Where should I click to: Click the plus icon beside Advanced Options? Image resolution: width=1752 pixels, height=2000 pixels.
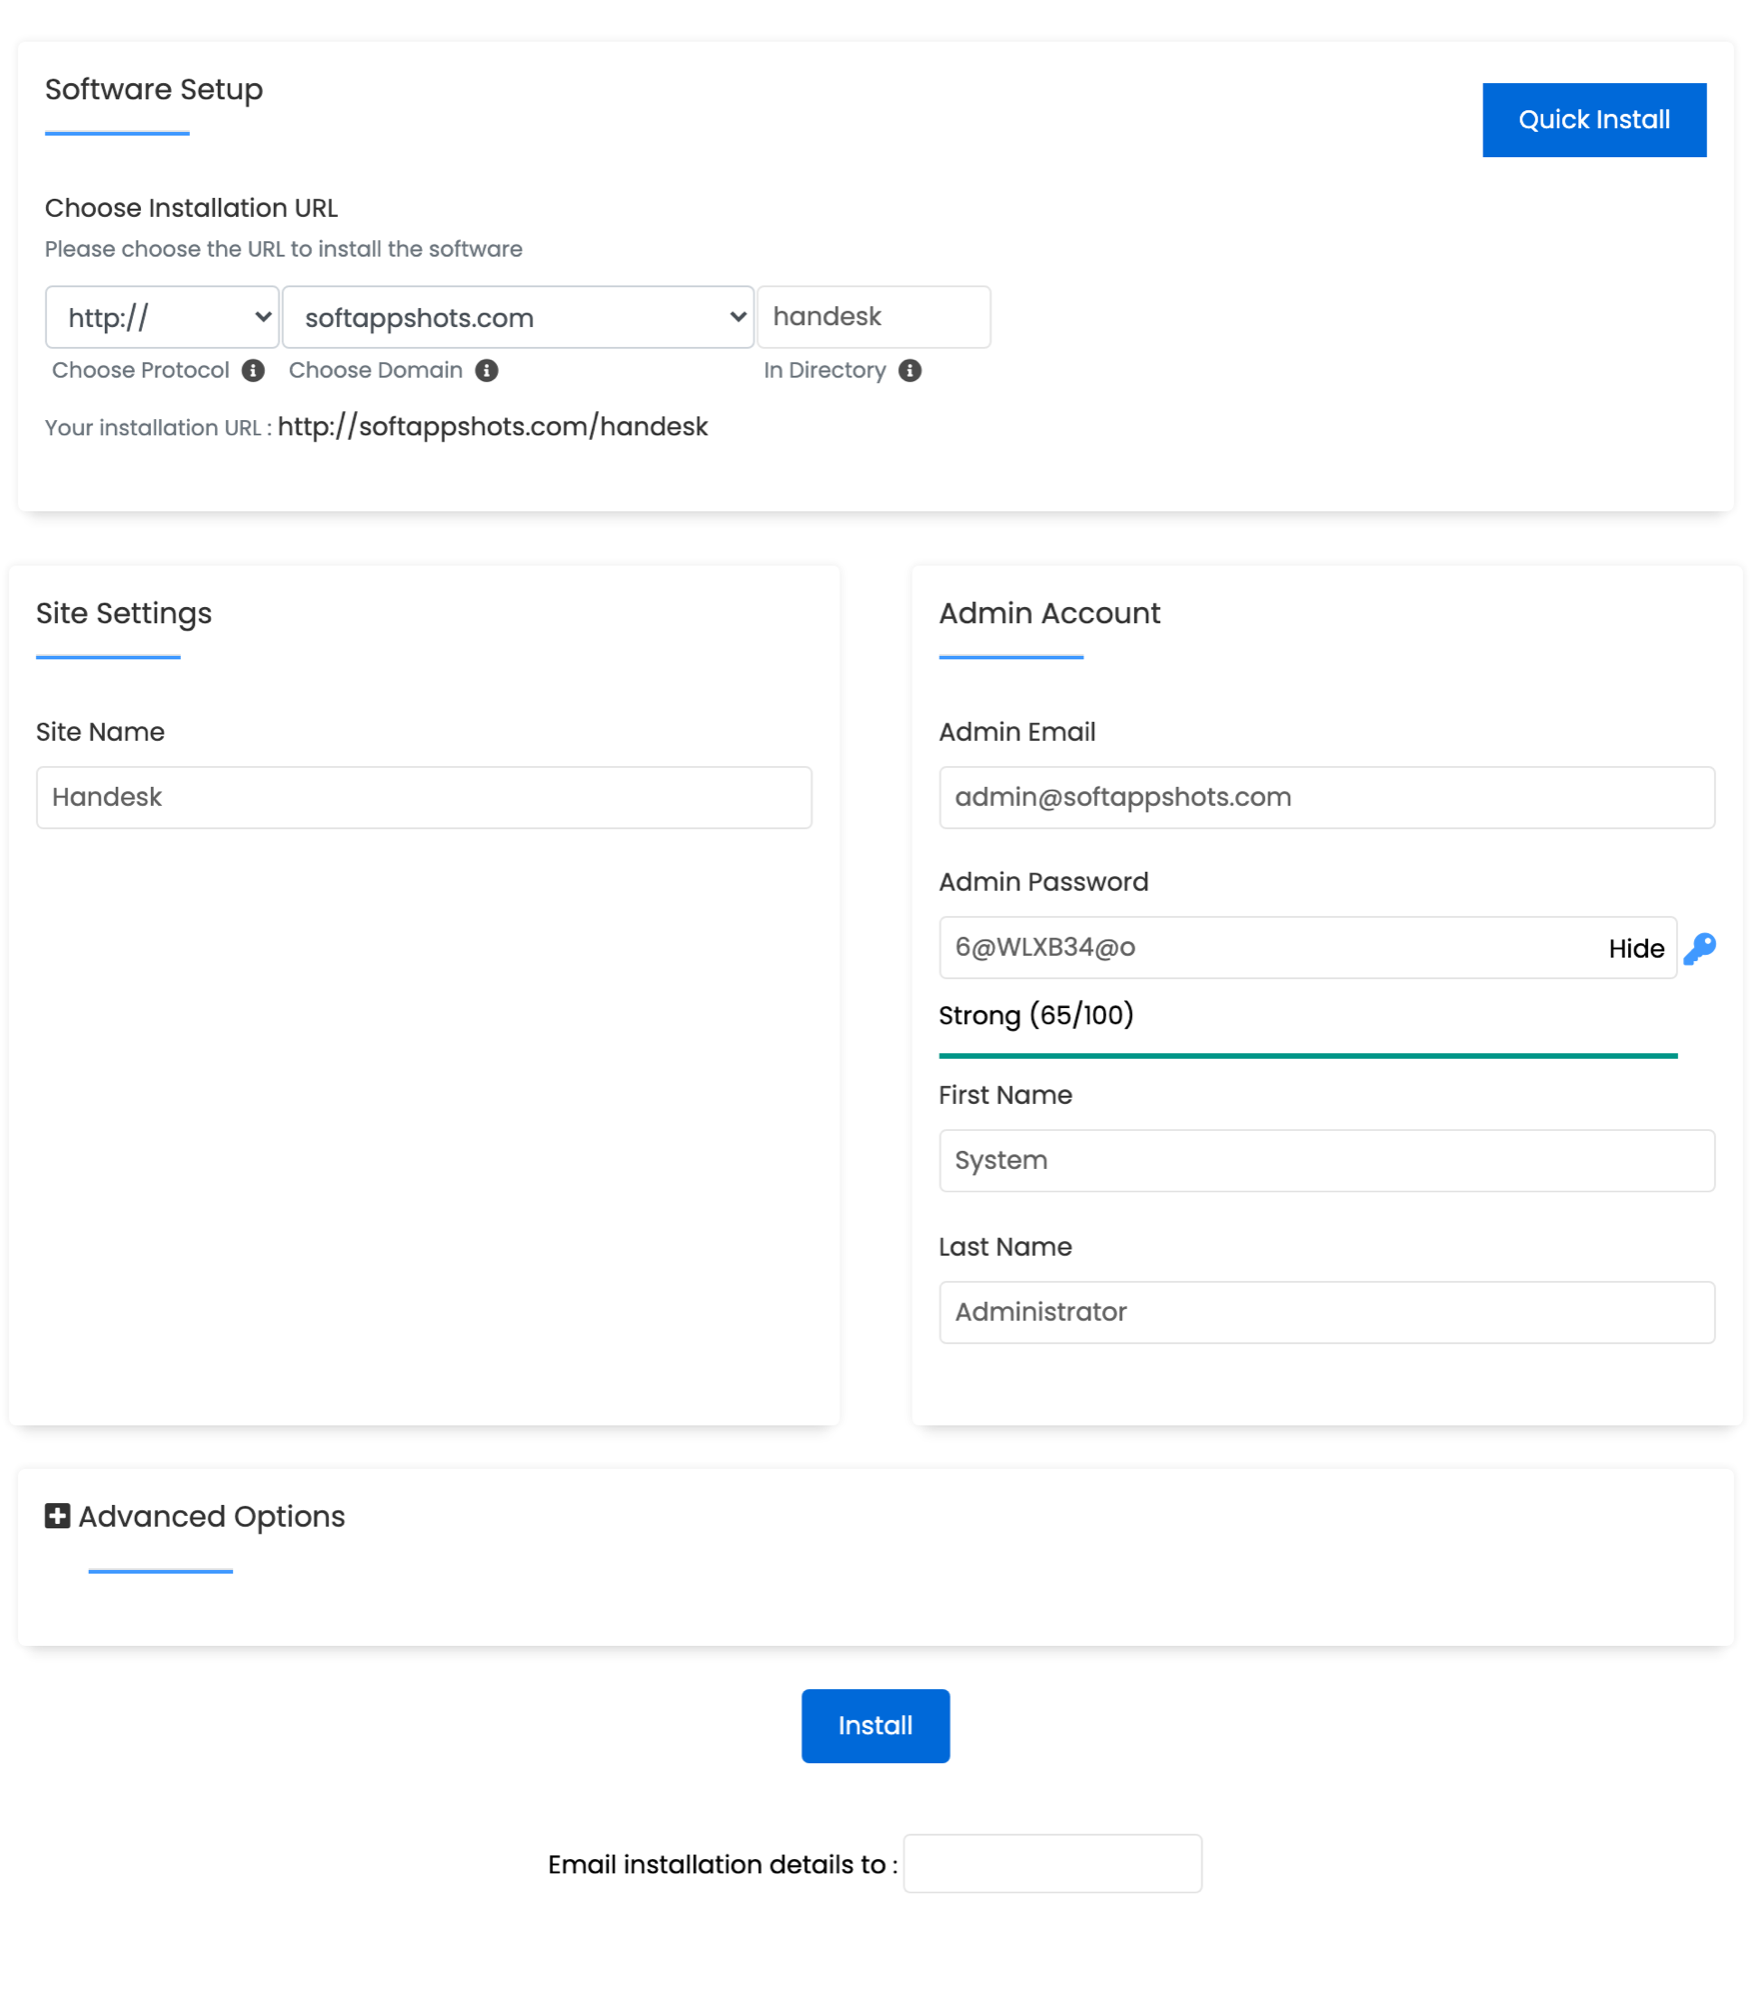click(x=57, y=1516)
